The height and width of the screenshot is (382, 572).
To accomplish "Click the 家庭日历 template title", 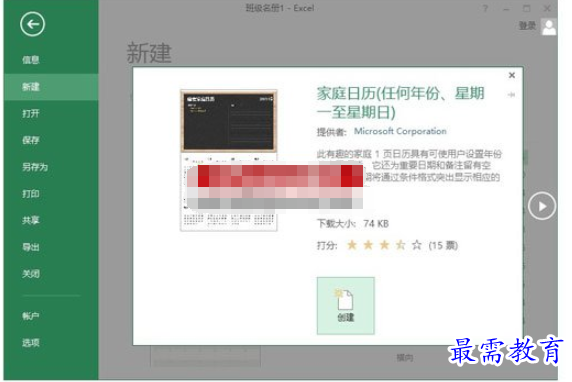I will point(401,103).
